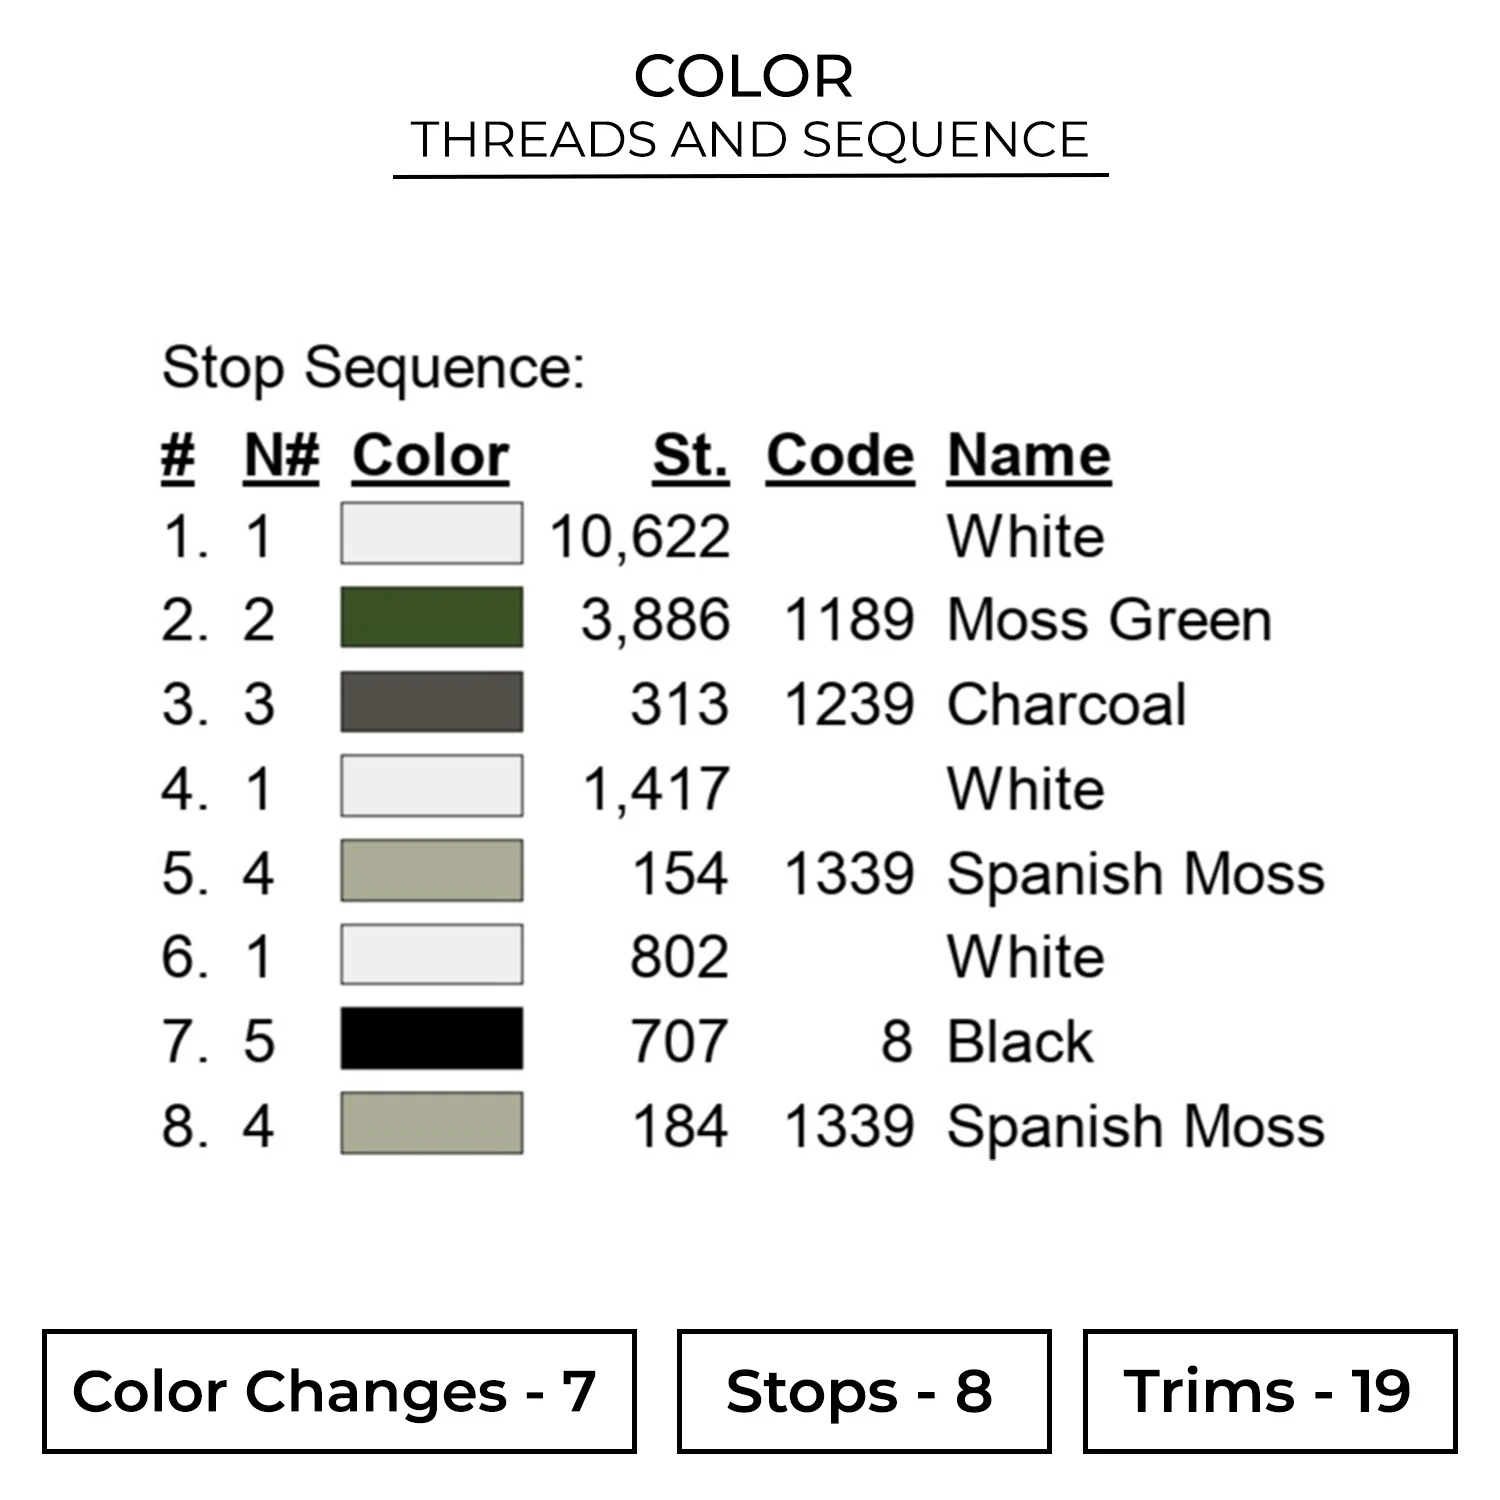Click the White swatch in row 4
Screen dimensions: 1500x1500
(431, 786)
